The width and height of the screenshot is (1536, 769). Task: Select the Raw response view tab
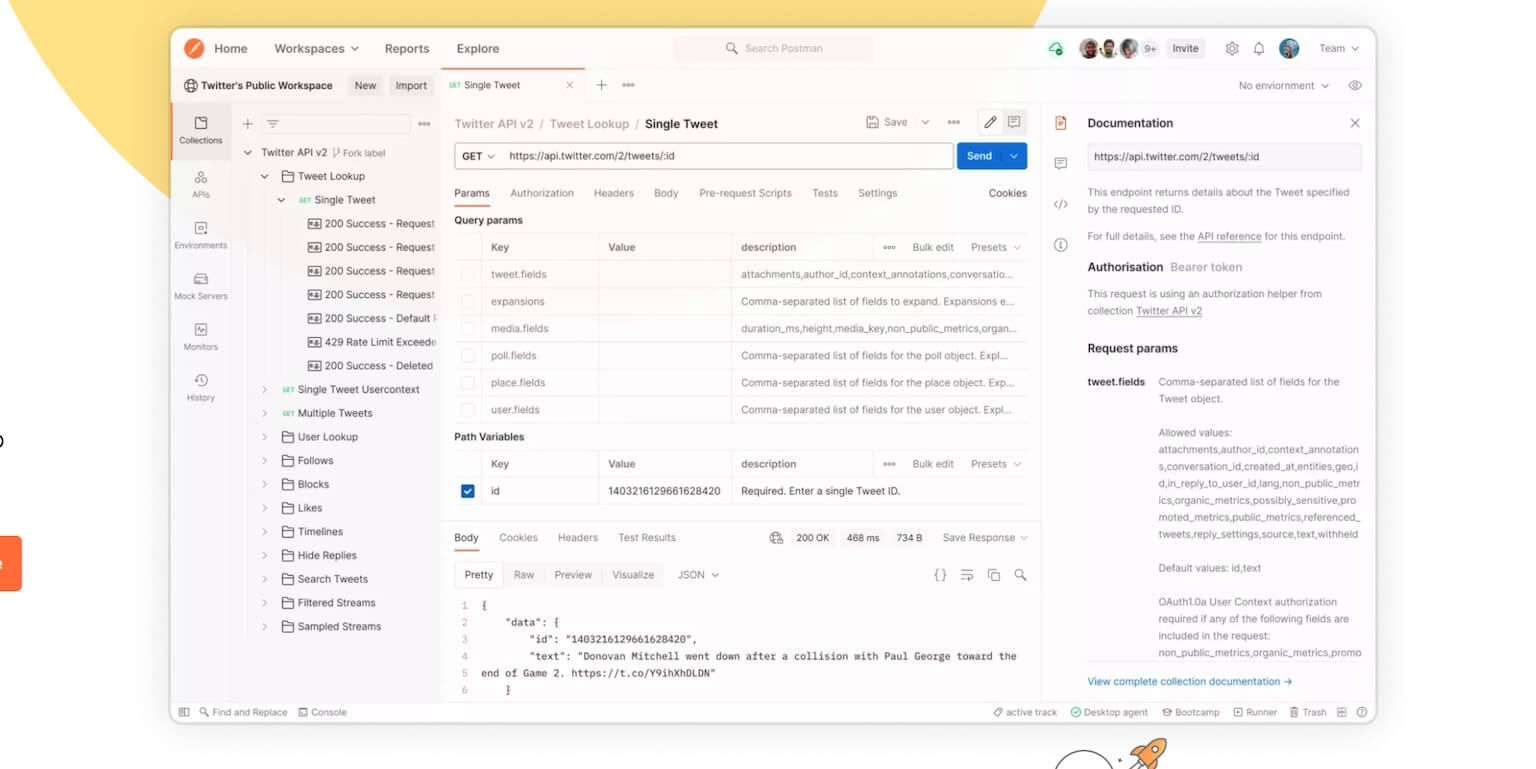pos(524,575)
